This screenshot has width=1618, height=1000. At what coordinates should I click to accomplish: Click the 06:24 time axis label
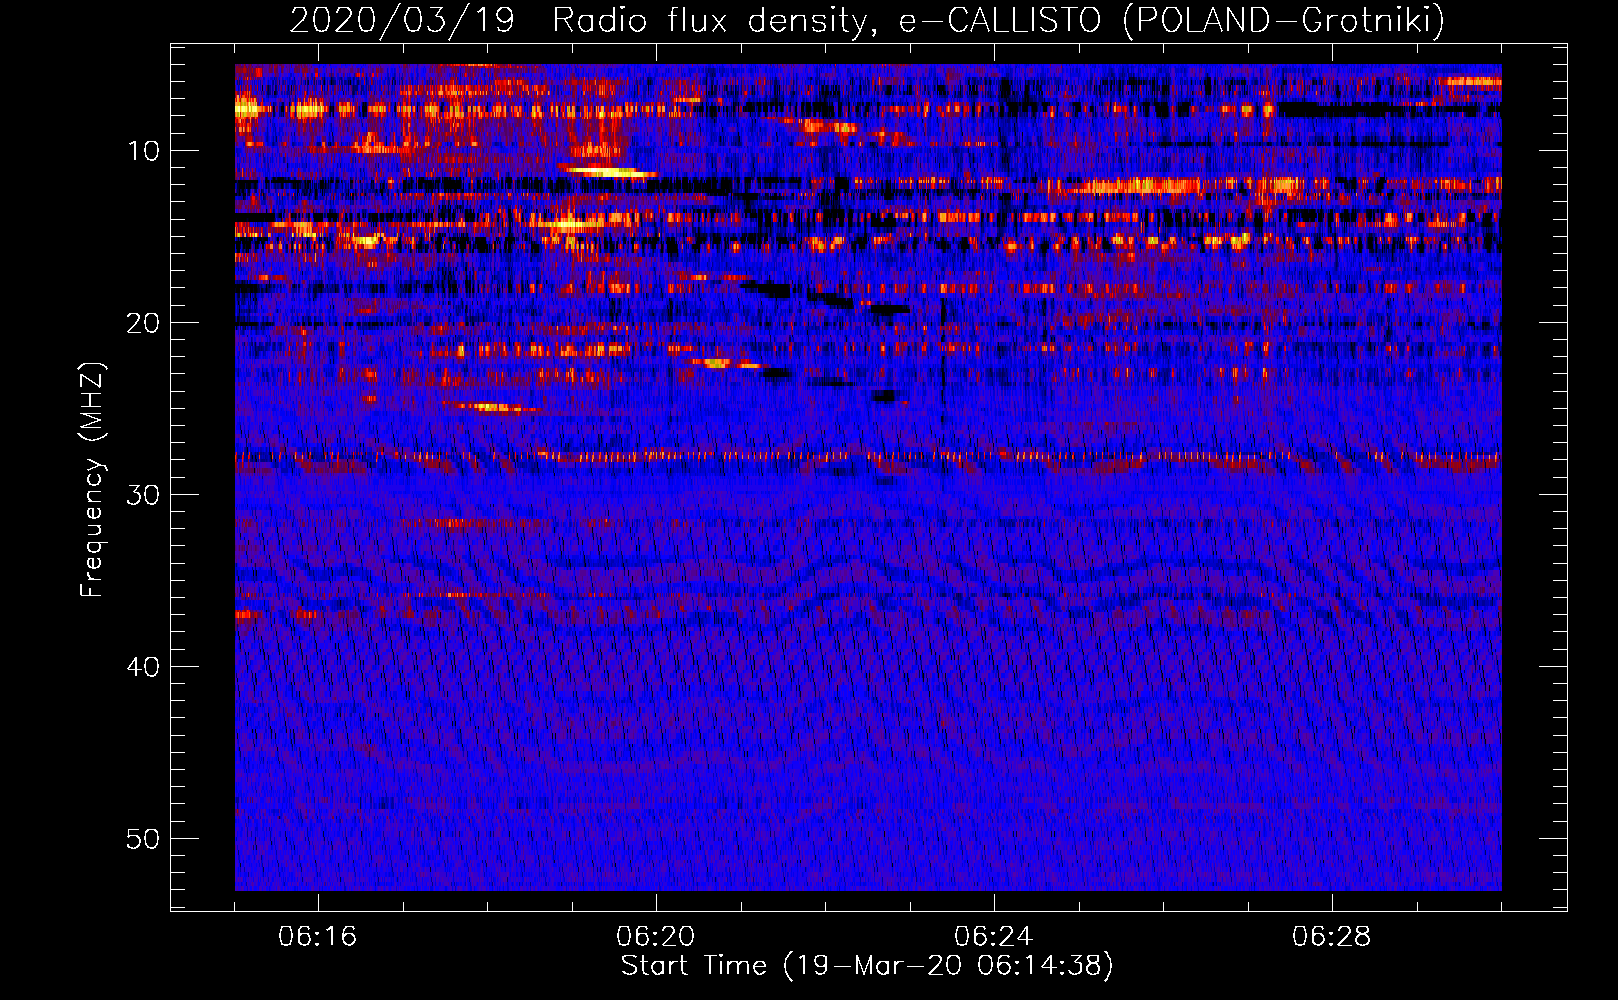(x=994, y=937)
